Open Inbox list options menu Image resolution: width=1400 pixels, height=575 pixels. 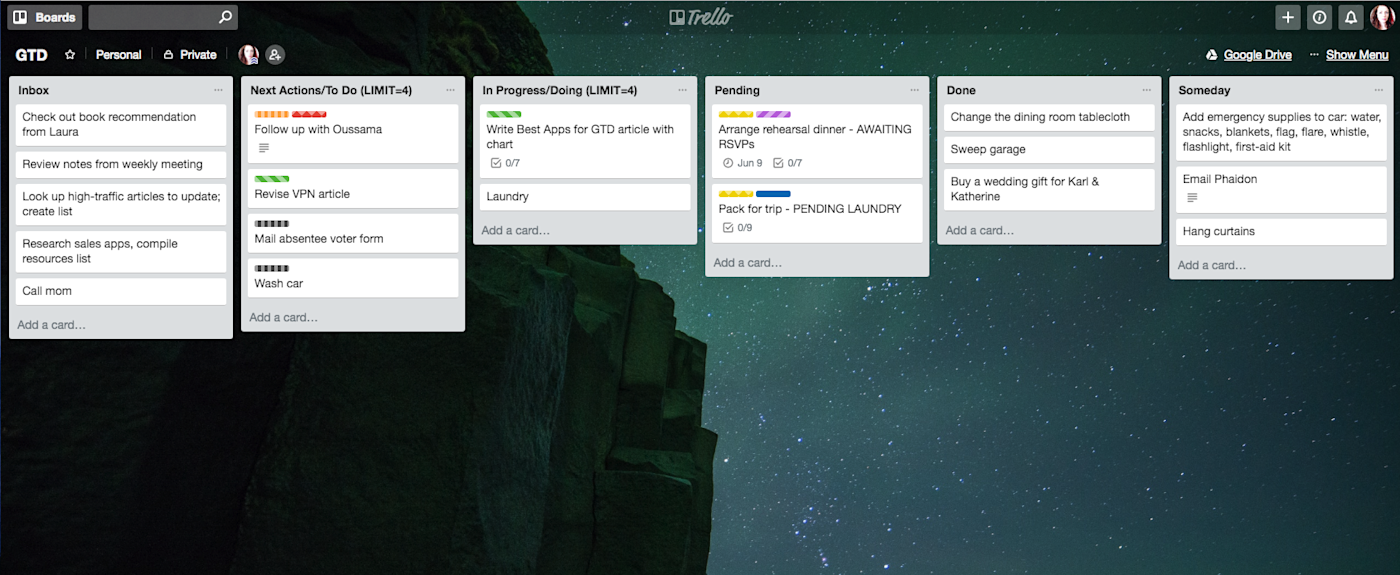[218, 90]
